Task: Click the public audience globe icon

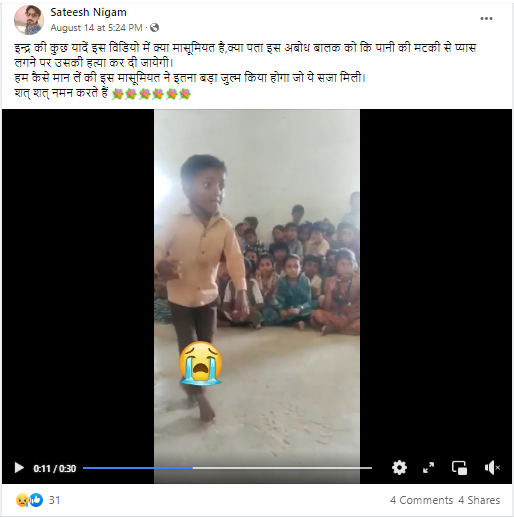Action: tap(154, 27)
